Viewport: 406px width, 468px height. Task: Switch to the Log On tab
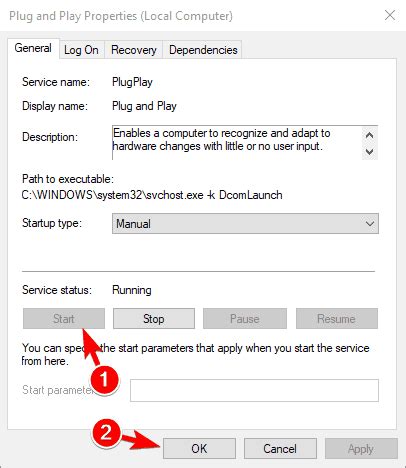(x=82, y=50)
